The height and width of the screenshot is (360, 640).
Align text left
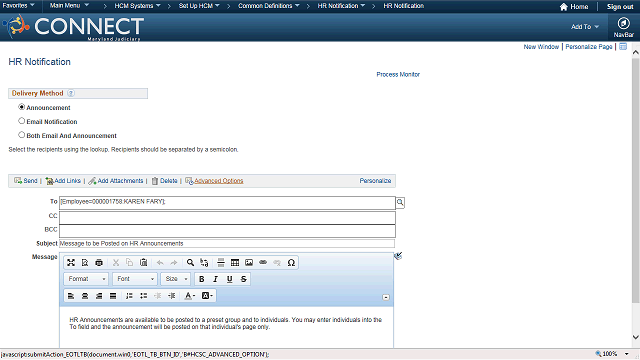tap(71, 296)
